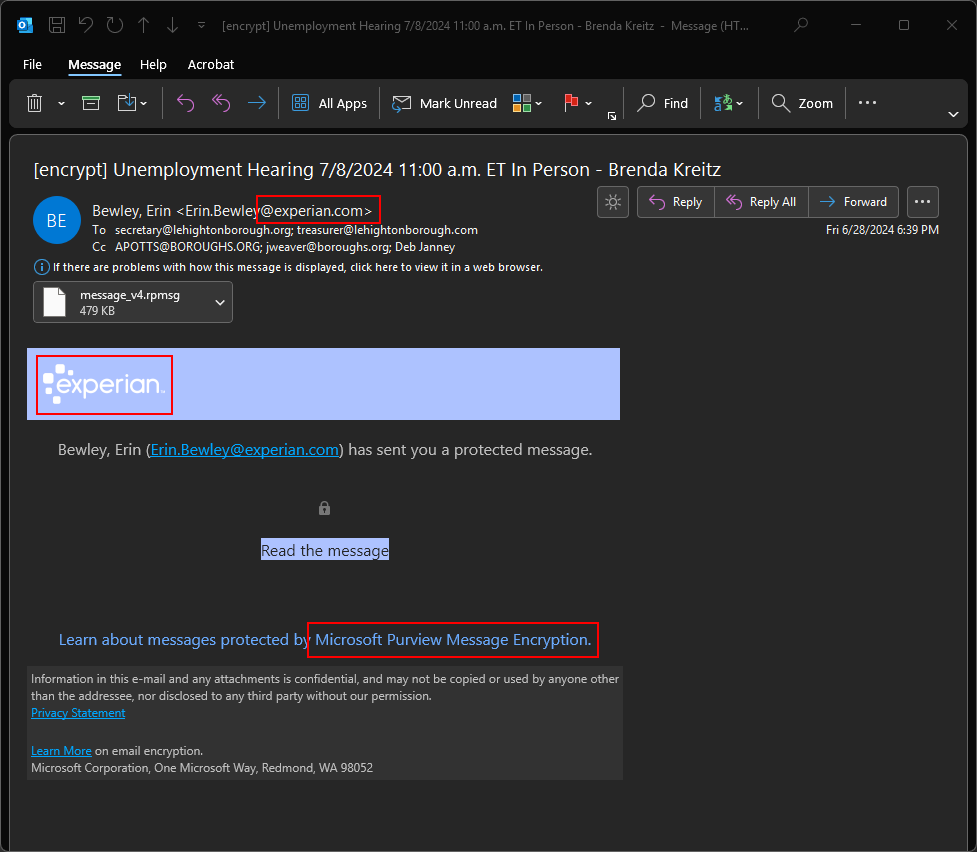Click the BE sender avatar

click(57, 221)
